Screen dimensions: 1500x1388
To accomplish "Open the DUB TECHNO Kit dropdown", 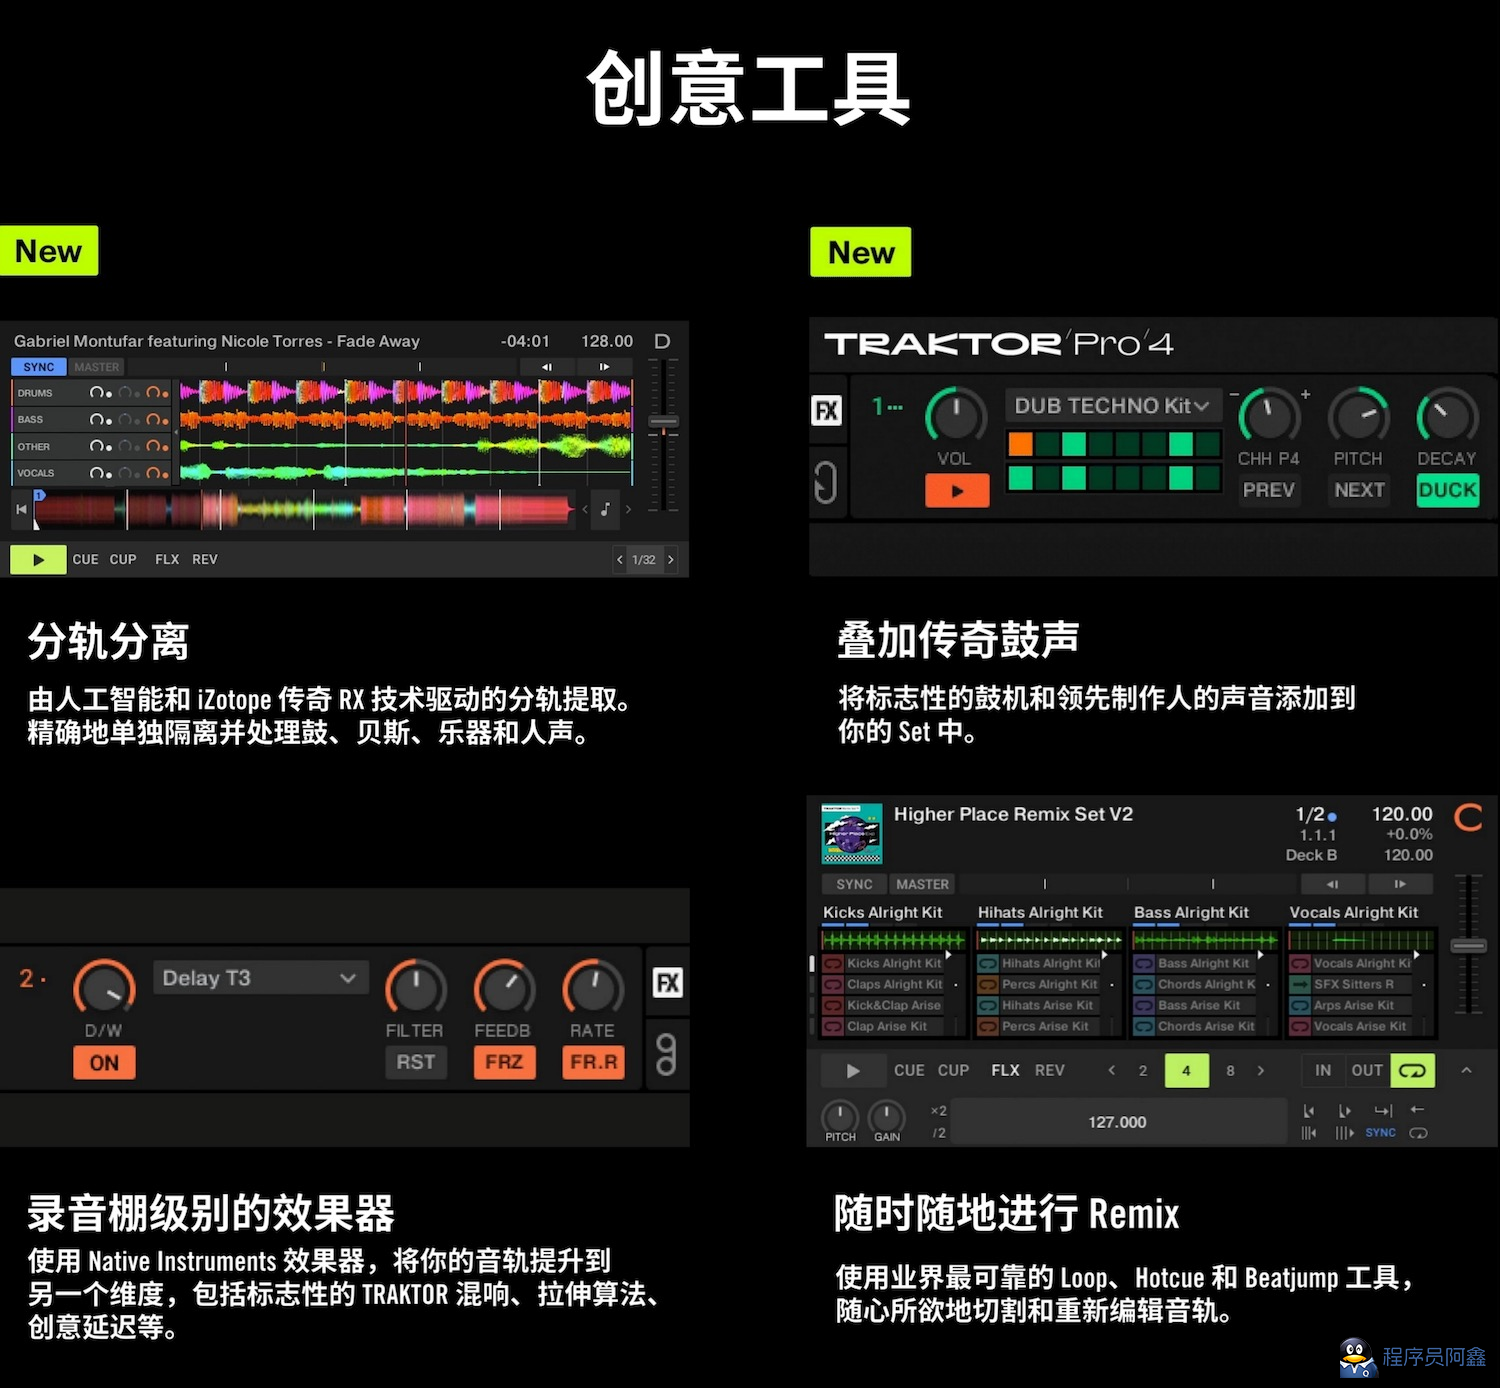I will point(1112,406).
